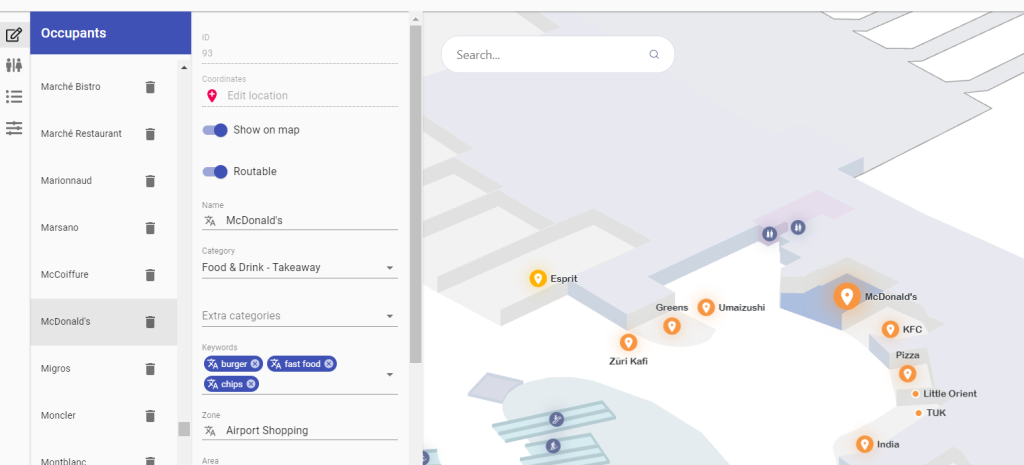Viewport: 1024px width, 465px height.
Task: Toggle the Routable switch
Action: point(215,172)
